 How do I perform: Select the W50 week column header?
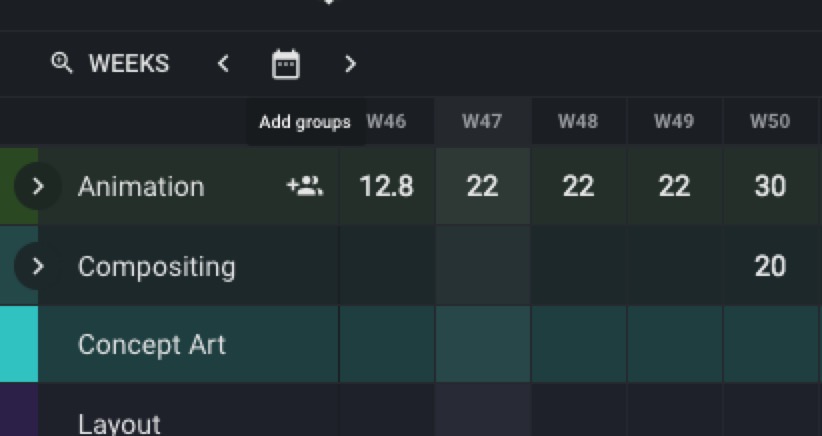tap(770, 122)
